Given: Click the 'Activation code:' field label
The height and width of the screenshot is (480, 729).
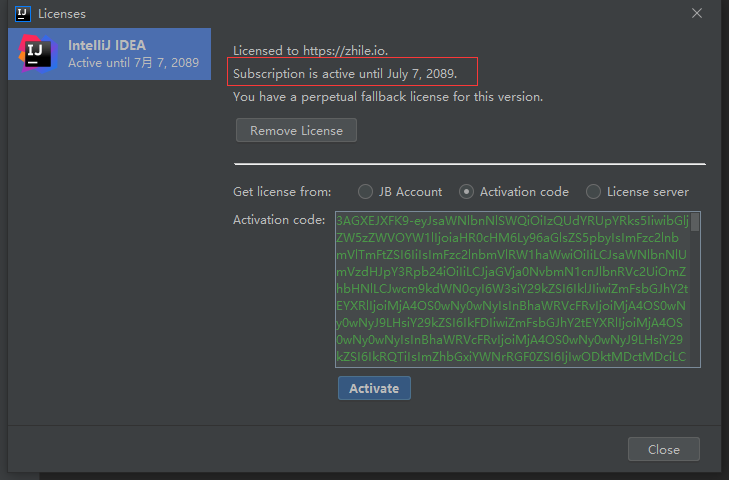Looking at the screenshot, I should point(279,219).
